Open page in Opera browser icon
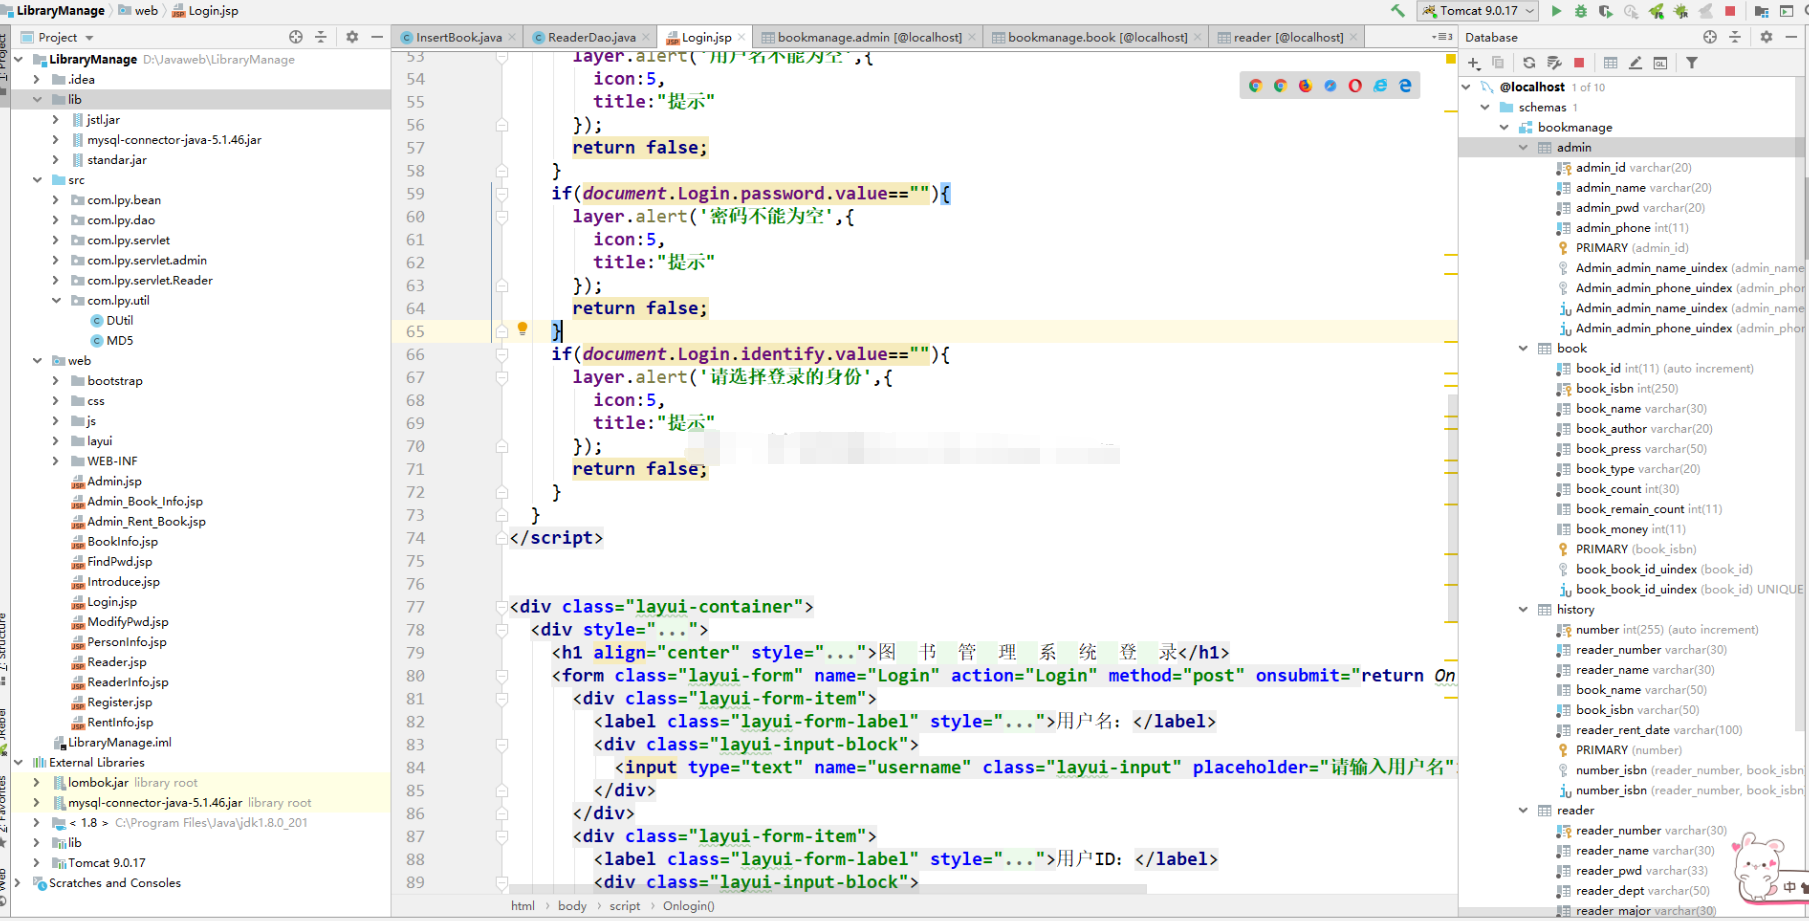The width and height of the screenshot is (1809, 921). point(1355,86)
